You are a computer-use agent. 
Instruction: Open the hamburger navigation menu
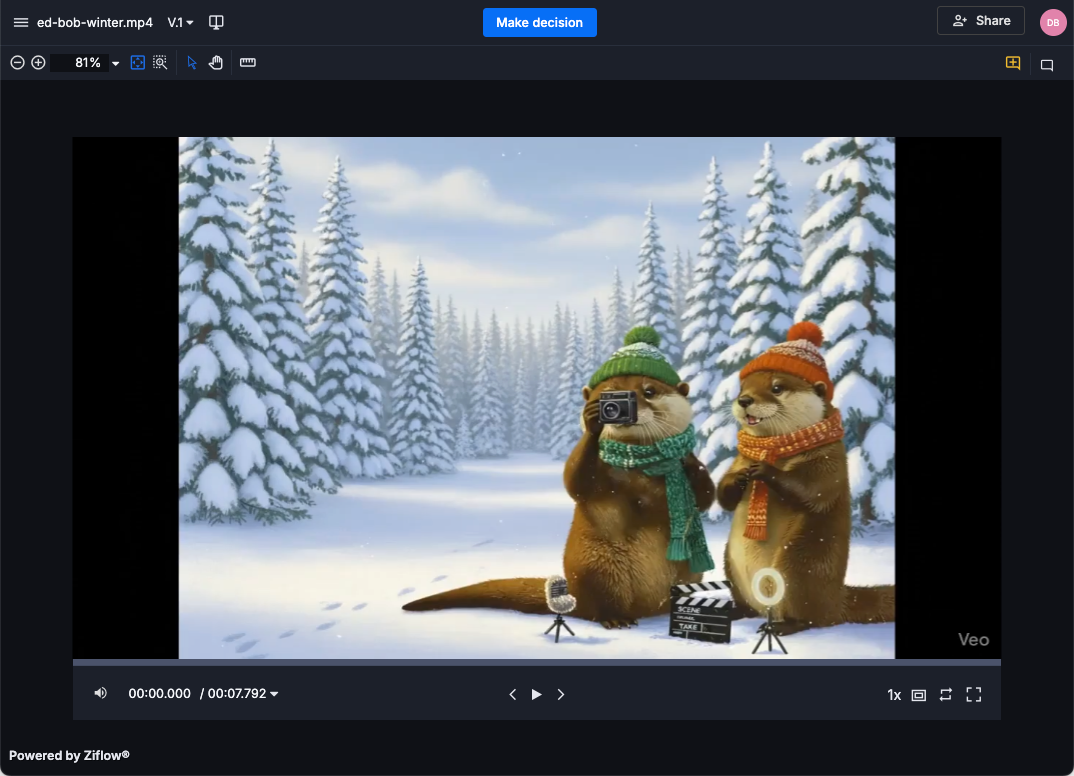(20, 21)
